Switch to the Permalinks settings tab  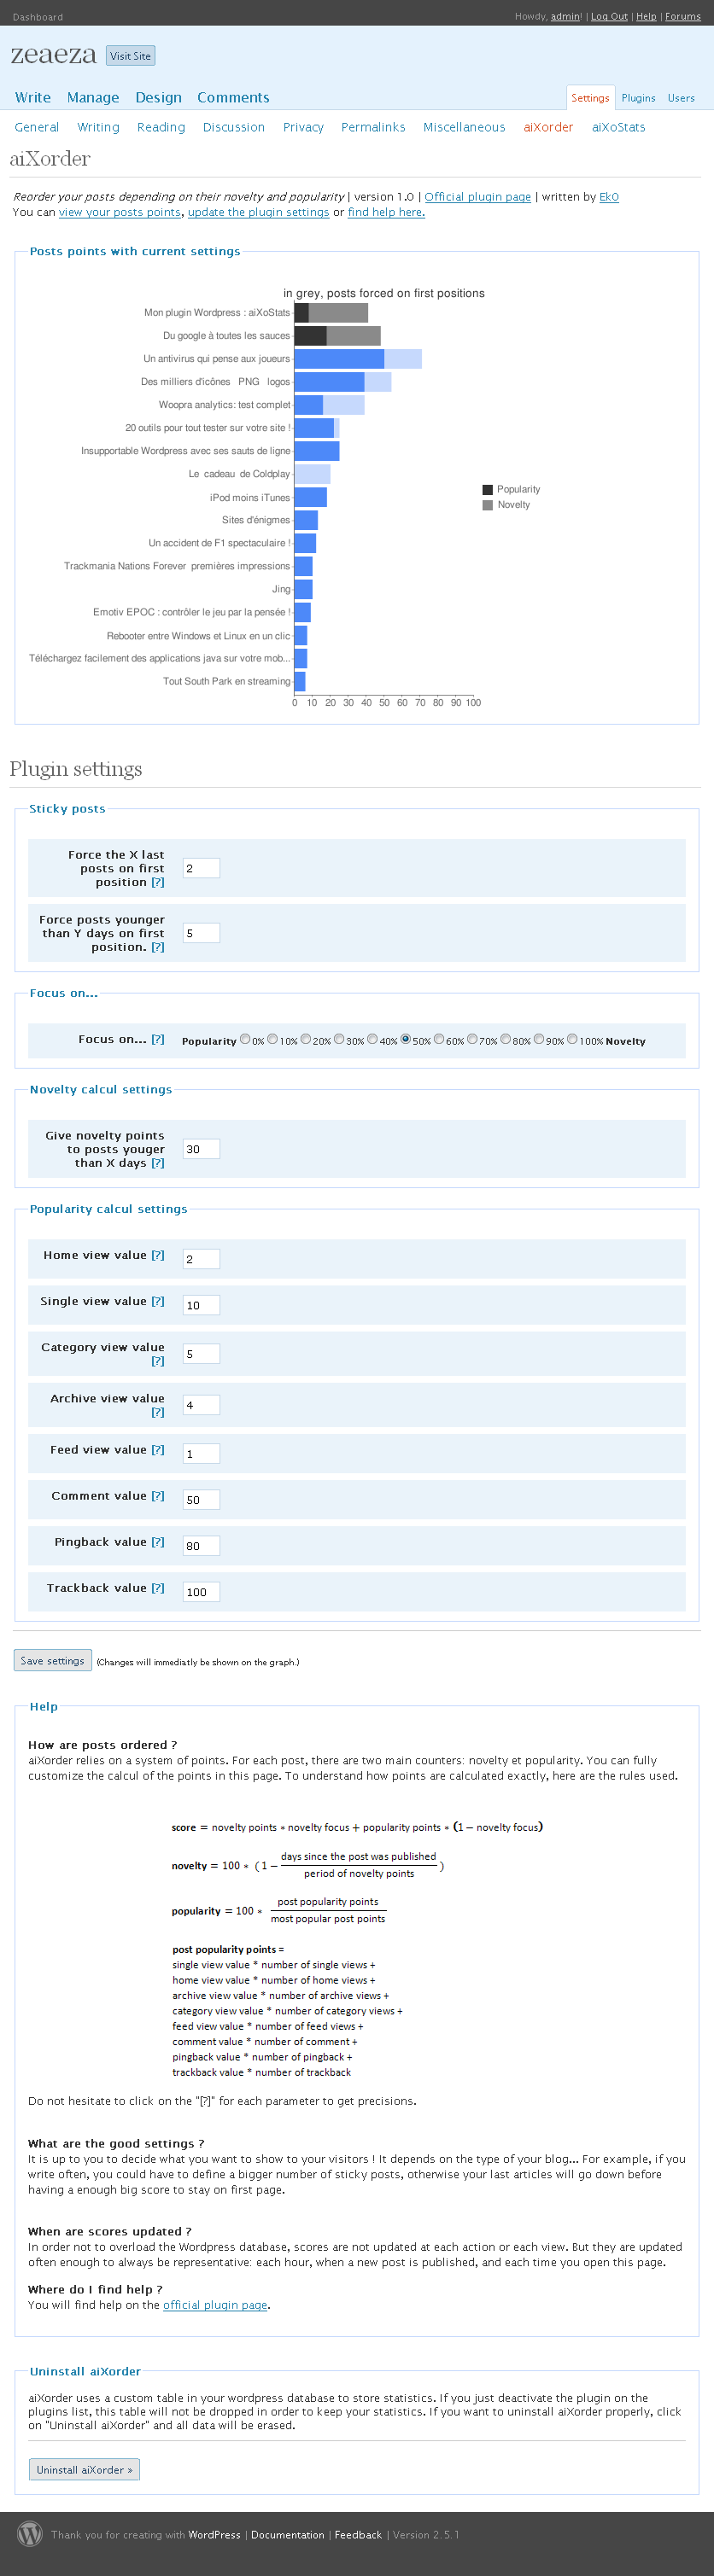373,127
